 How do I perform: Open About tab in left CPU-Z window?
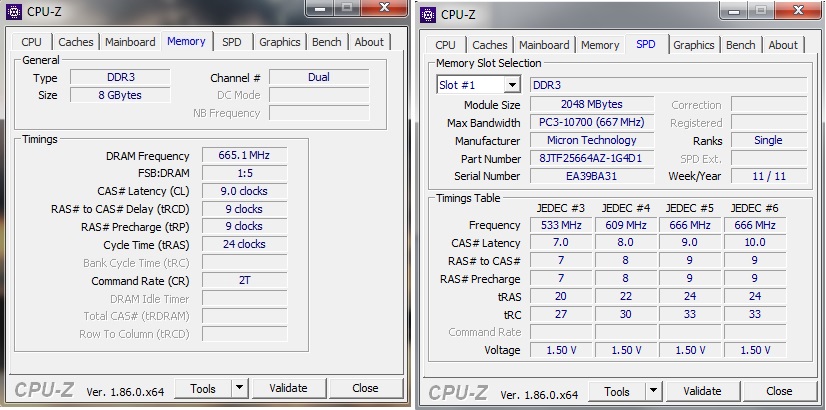click(x=369, y=42)
